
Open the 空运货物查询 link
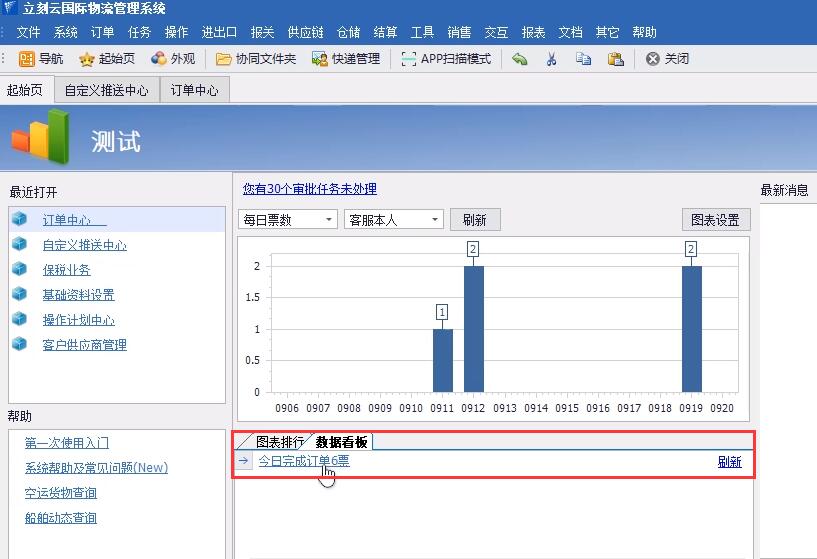60,493
